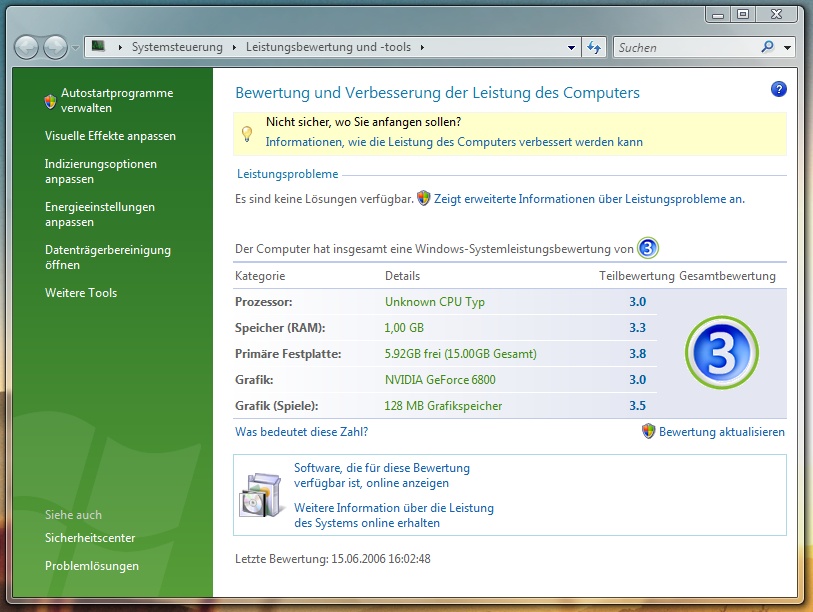The image size is (813, 612).
Task: Open Weitere Tools in the sidebar
Action: click(81, 293)
